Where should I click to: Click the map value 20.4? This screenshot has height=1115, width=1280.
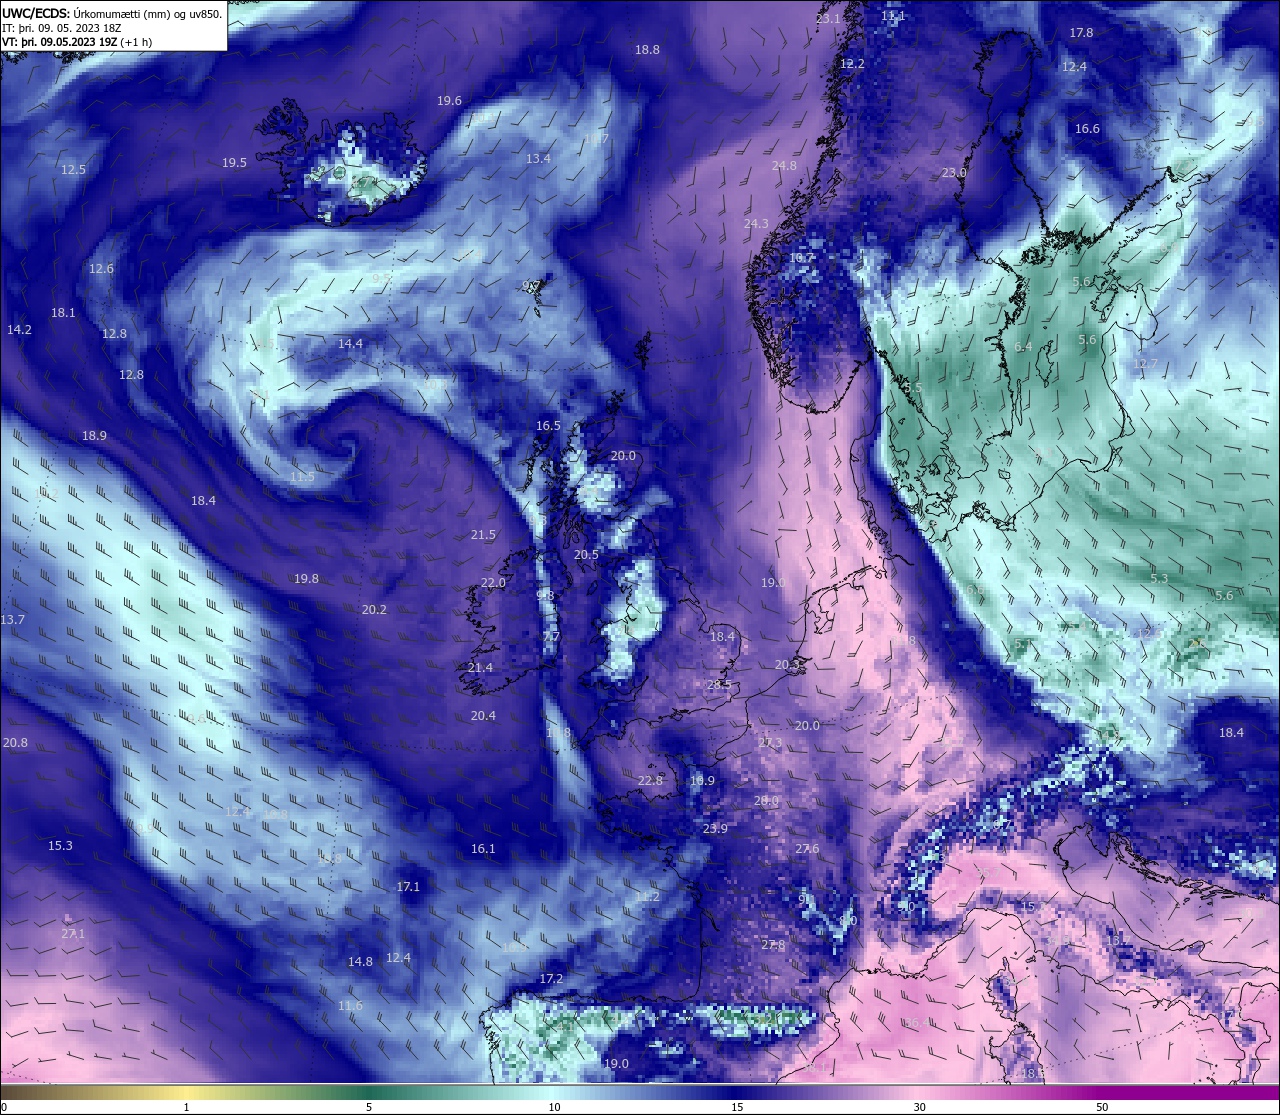tap(483, 716)
